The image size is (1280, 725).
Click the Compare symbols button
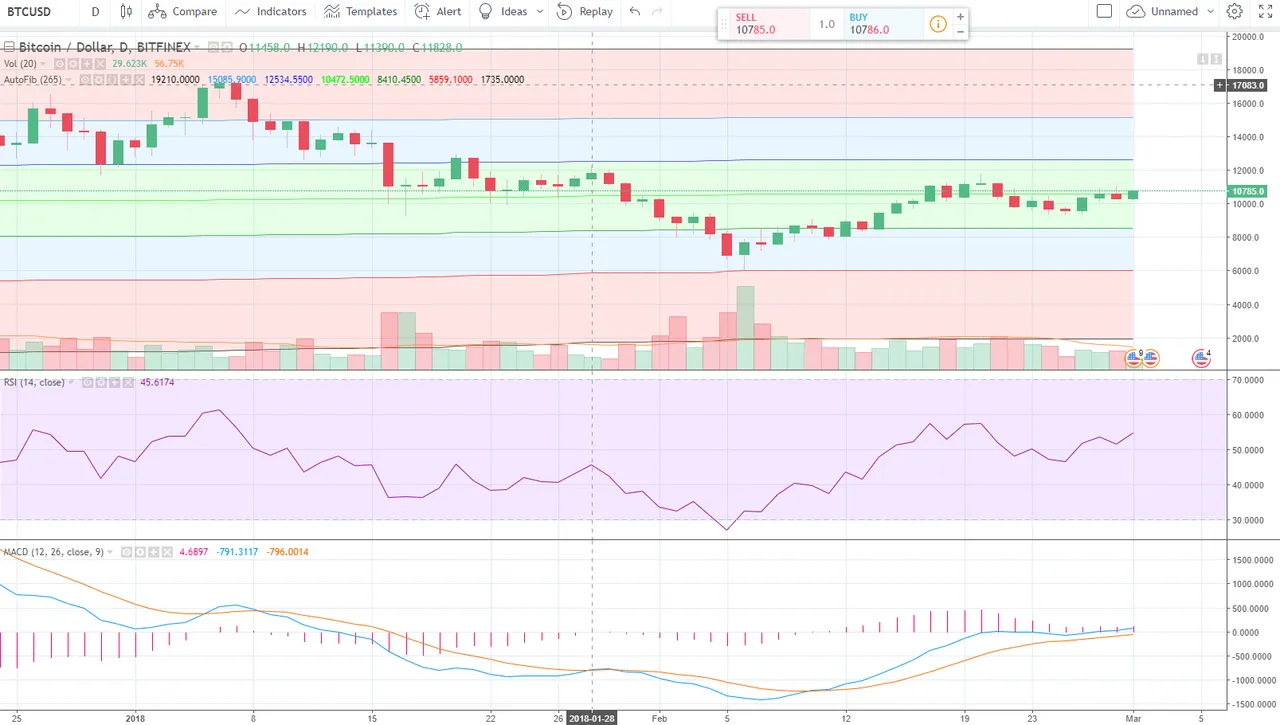pyautogui.click(x=182, y=12)
